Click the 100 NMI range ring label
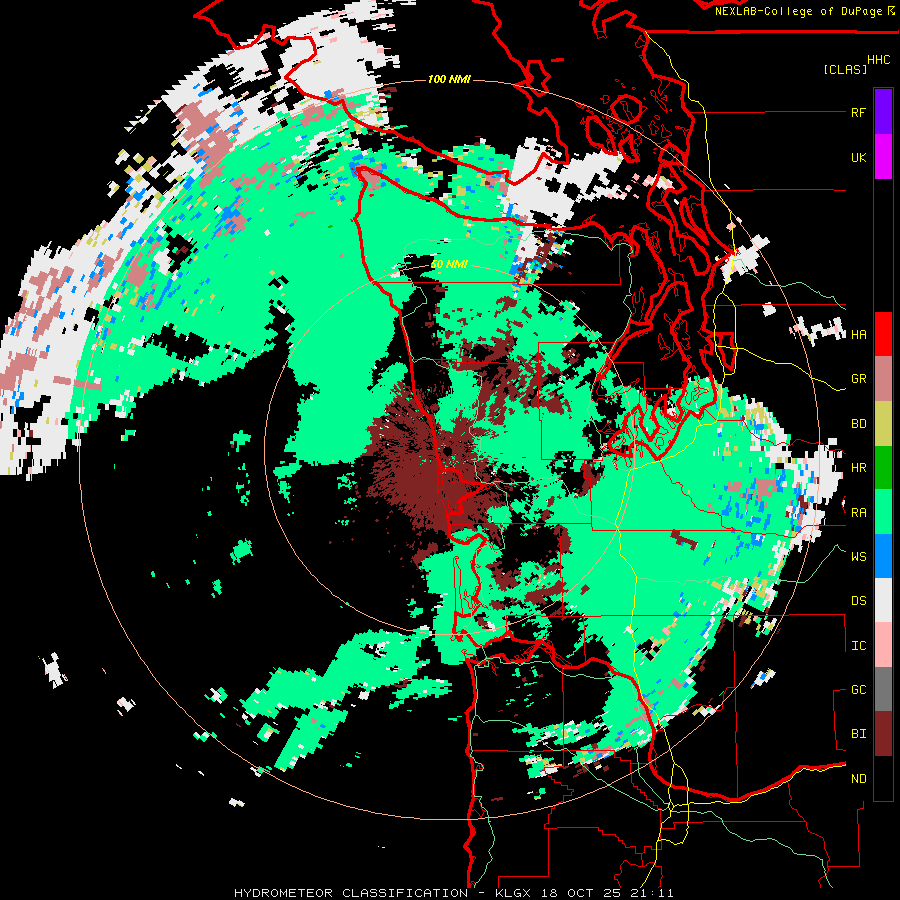Image resolution: width=900 pixels, height=900 pixels. coord(449,79)
